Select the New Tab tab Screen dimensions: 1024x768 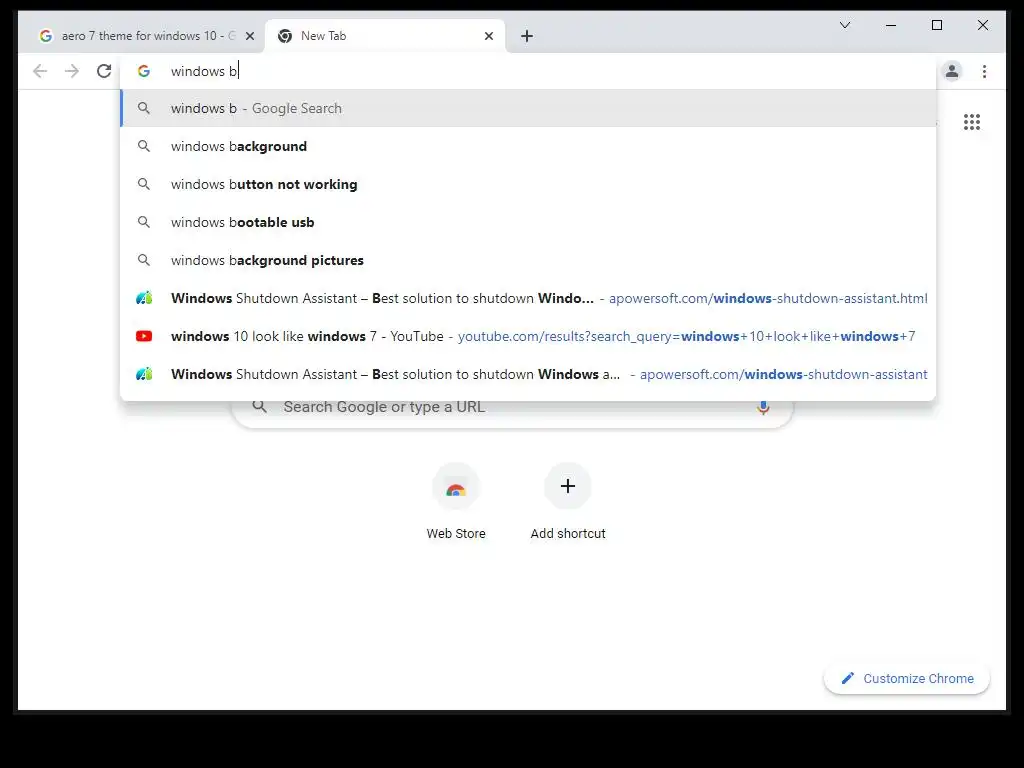[x=385, y=36]
